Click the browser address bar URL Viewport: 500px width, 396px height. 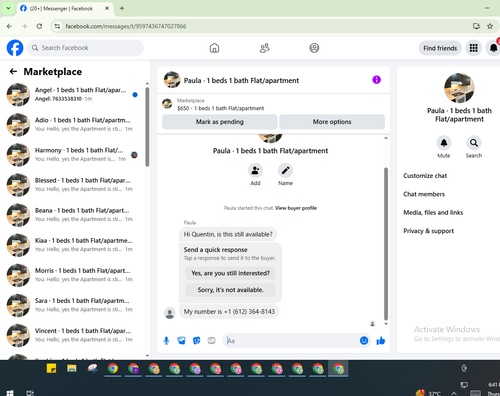click(126, 26)
